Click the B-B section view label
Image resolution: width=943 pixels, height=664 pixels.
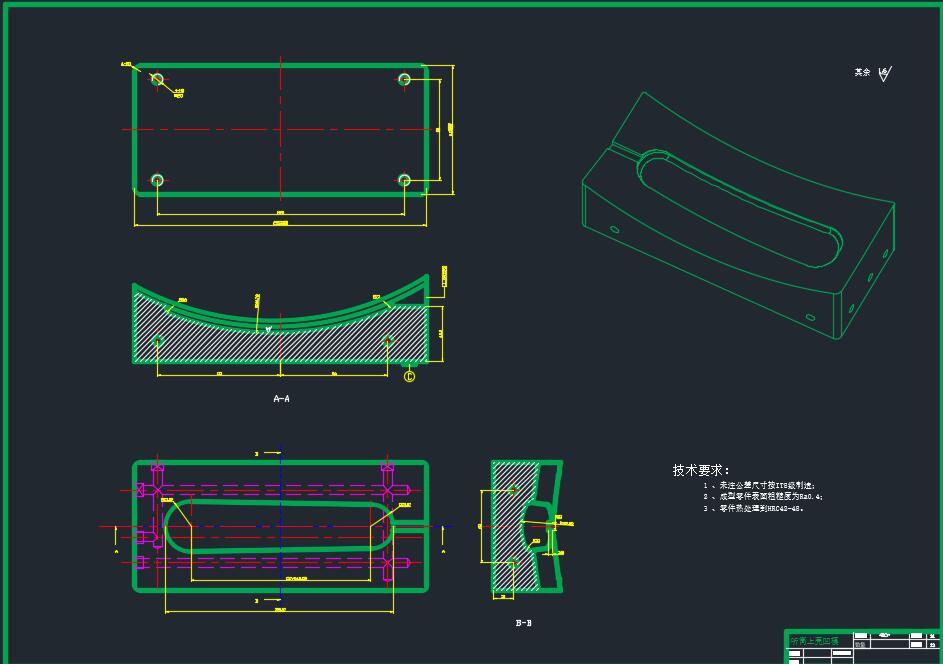[523, 623]
